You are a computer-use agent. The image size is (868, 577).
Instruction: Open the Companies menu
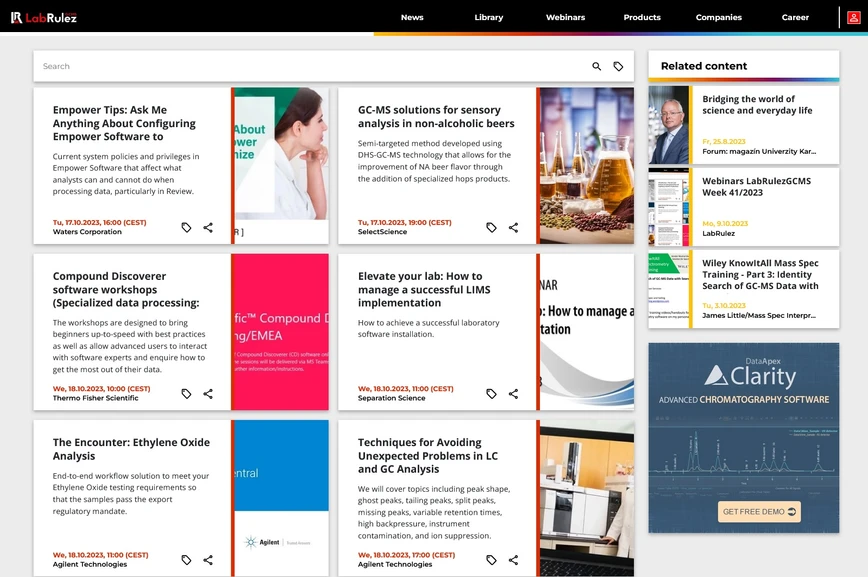click(719, 17)
